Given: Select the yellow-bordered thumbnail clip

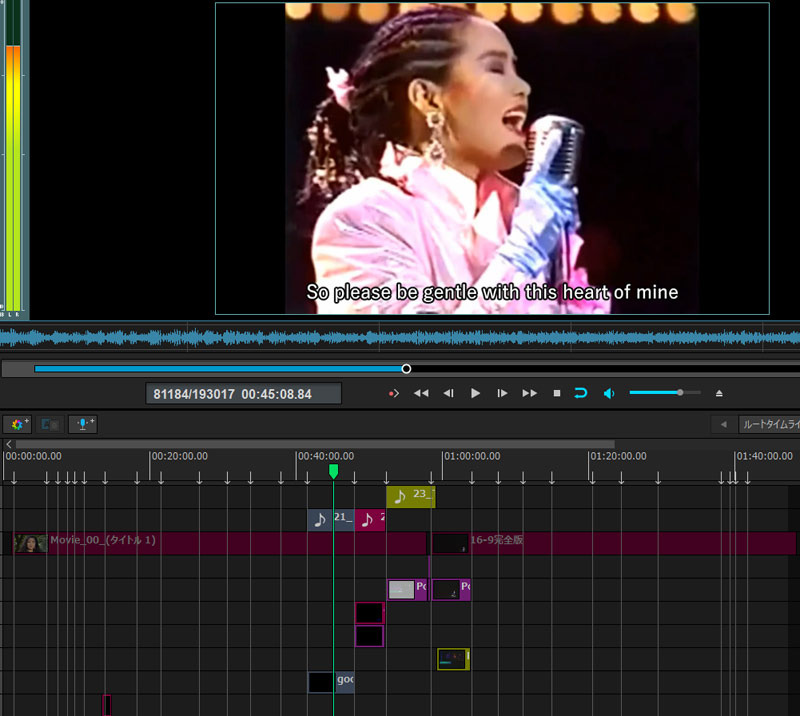Looking at the screenshot, I should [453, 659].
